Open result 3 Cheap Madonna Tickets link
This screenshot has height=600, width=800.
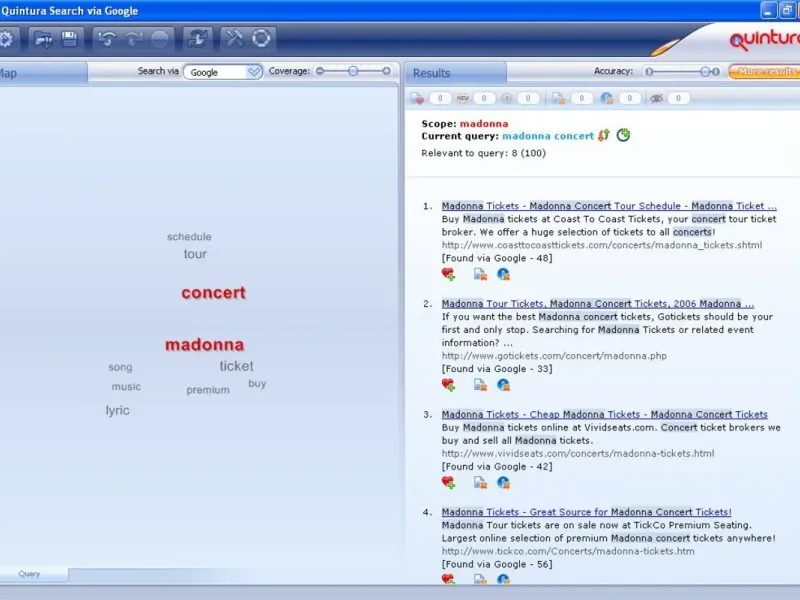(605, 414)
